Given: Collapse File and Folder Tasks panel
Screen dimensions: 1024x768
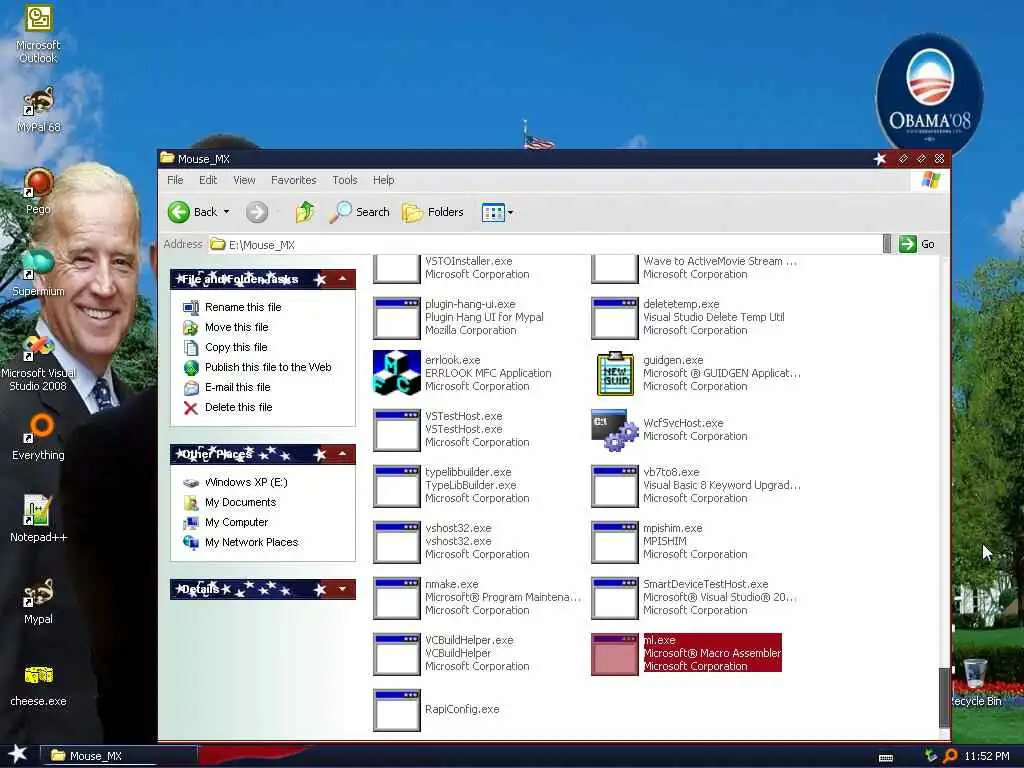Looking at the screenshot, I should tap(342, 279).
